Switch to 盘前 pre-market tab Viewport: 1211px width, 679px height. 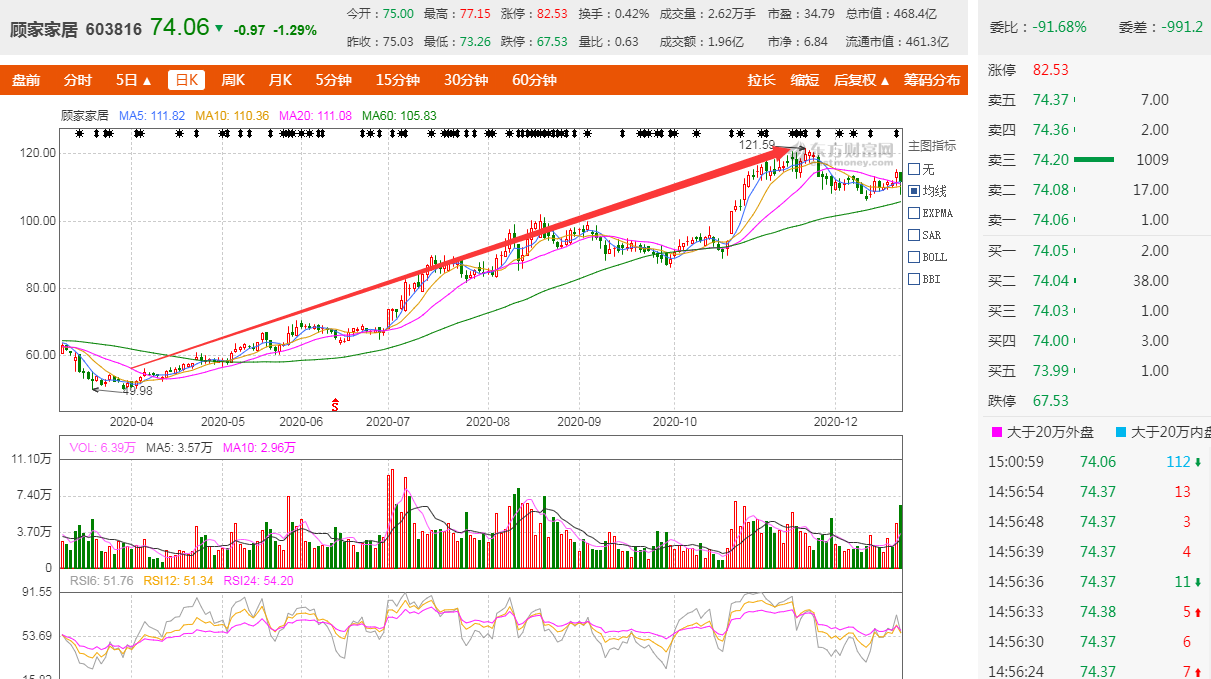[x=26, y=80]
